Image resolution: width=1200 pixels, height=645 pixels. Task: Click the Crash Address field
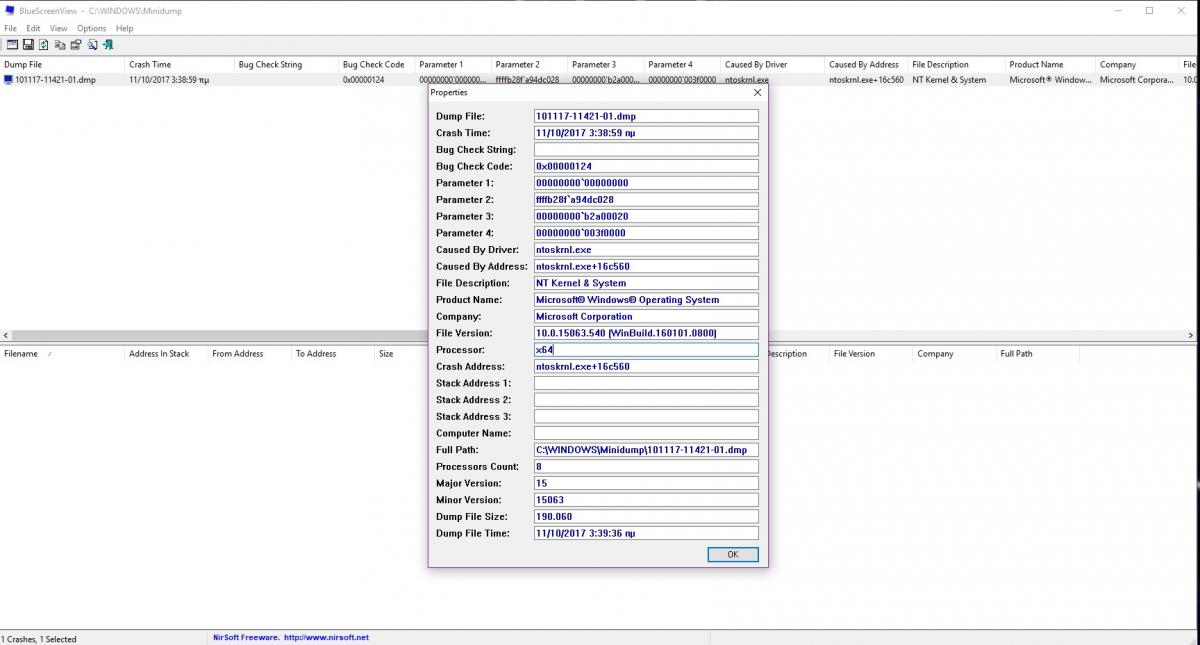646,366
